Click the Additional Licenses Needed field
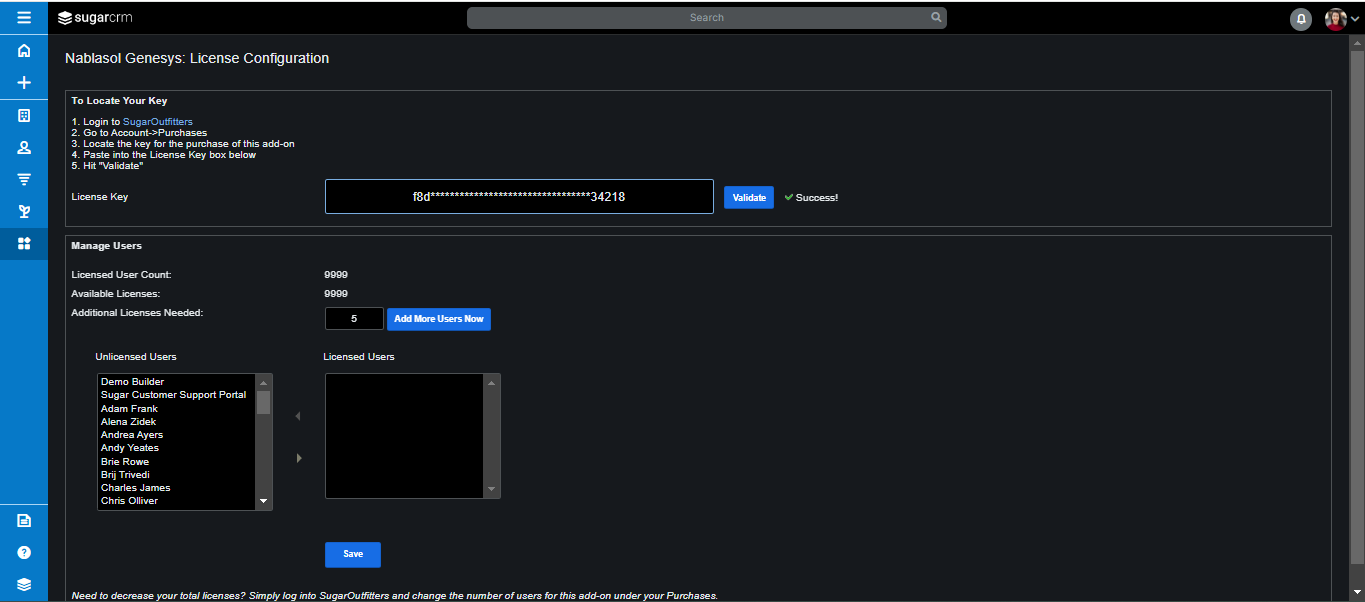This screenshot has width=1365, height=602. (x=354, y=319)
